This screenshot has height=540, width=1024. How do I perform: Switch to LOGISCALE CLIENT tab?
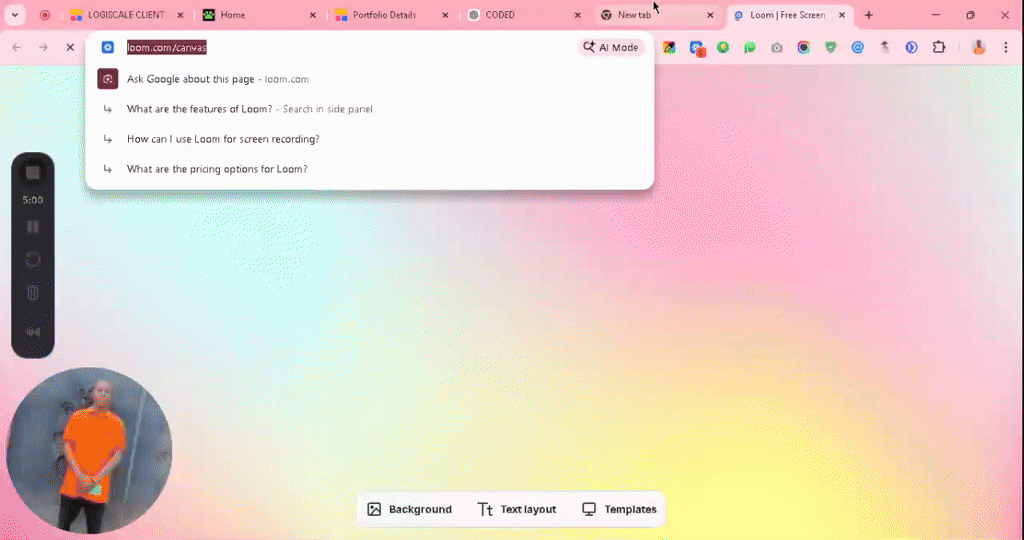pos(127,15)
